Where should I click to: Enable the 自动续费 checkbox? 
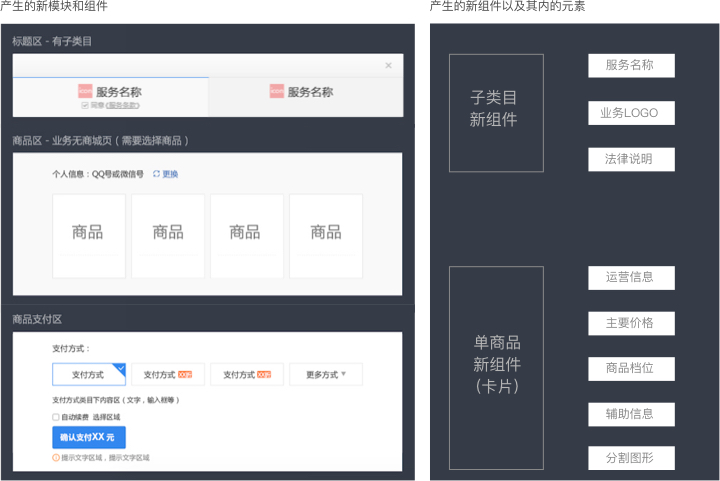[x=56, y=417]
